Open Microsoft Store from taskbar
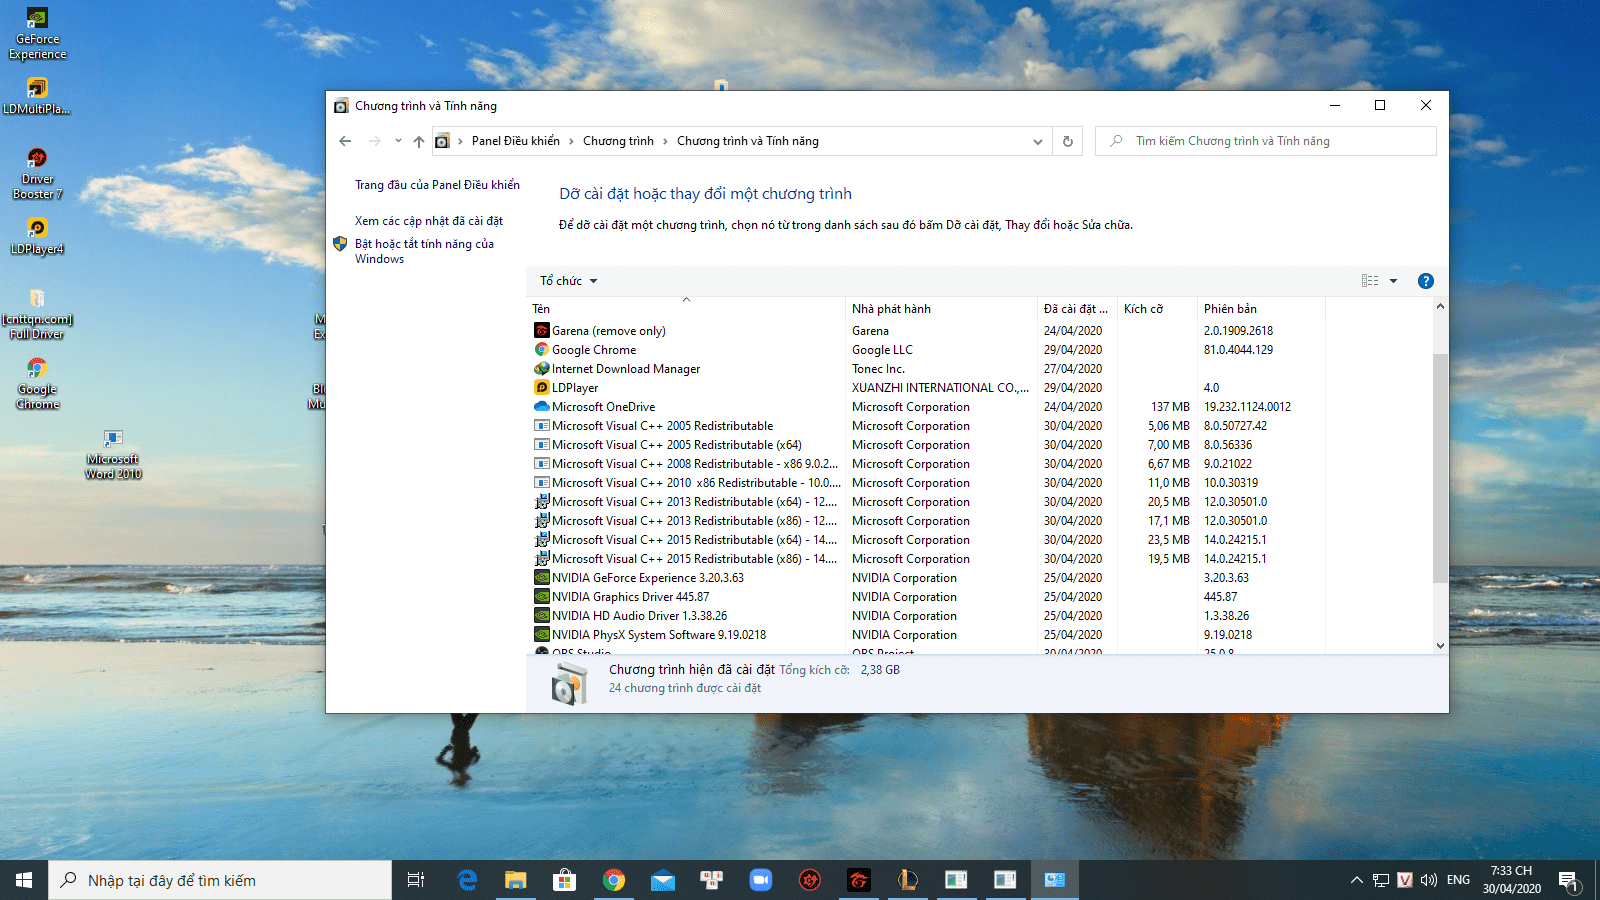 click(565, 880)
